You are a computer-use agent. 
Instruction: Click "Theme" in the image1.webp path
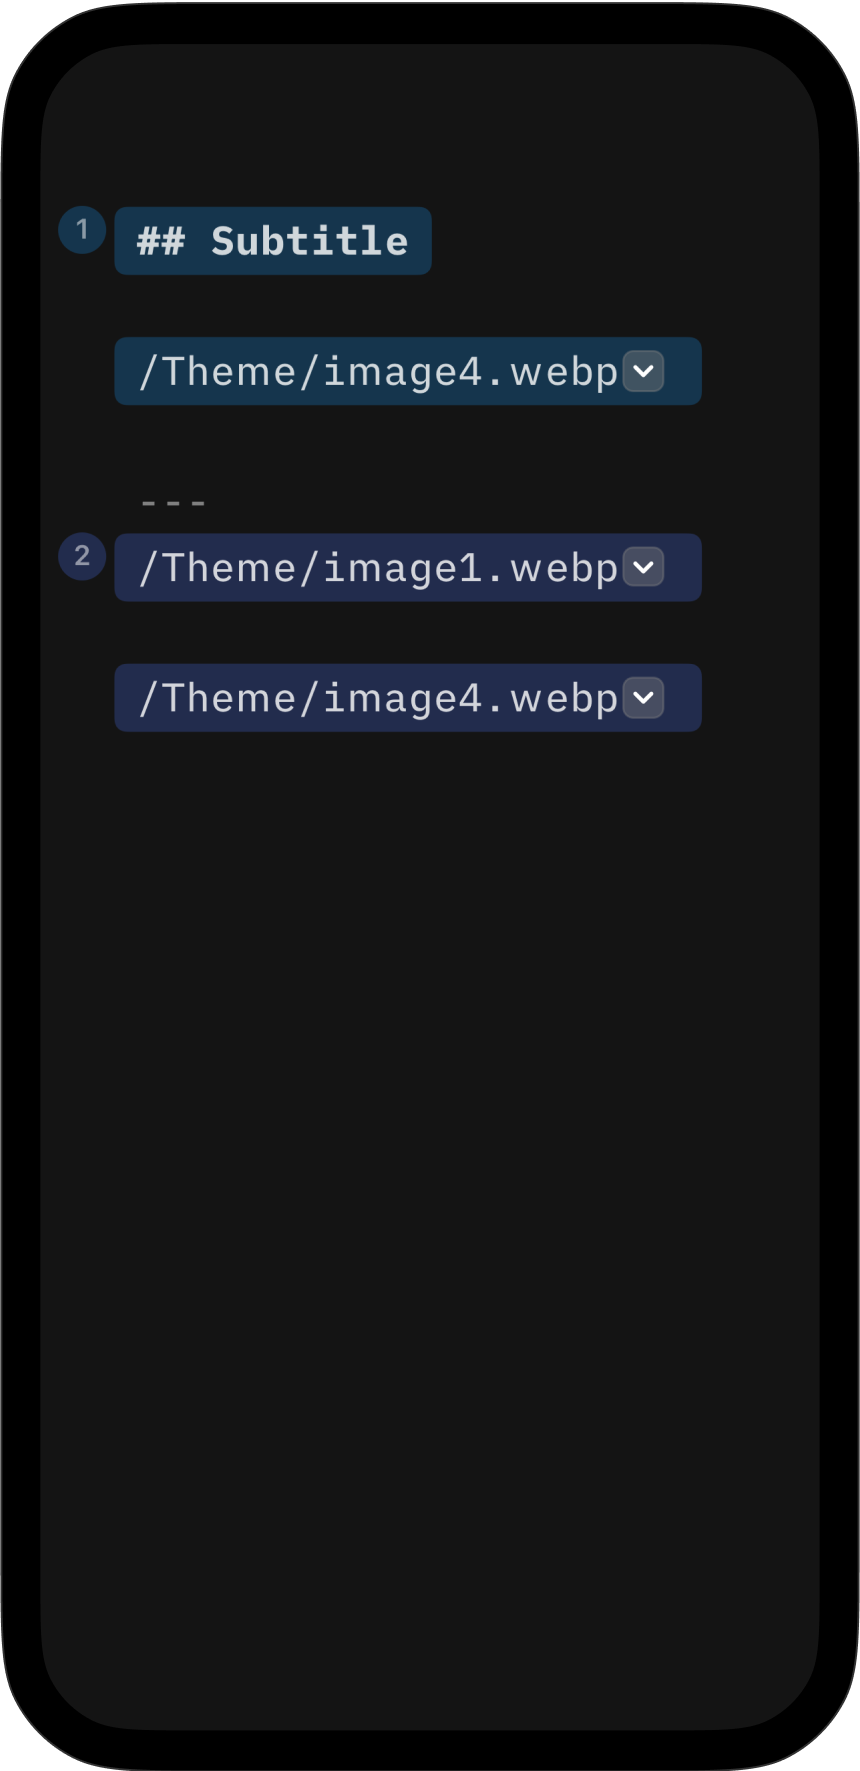pos(228,568)
